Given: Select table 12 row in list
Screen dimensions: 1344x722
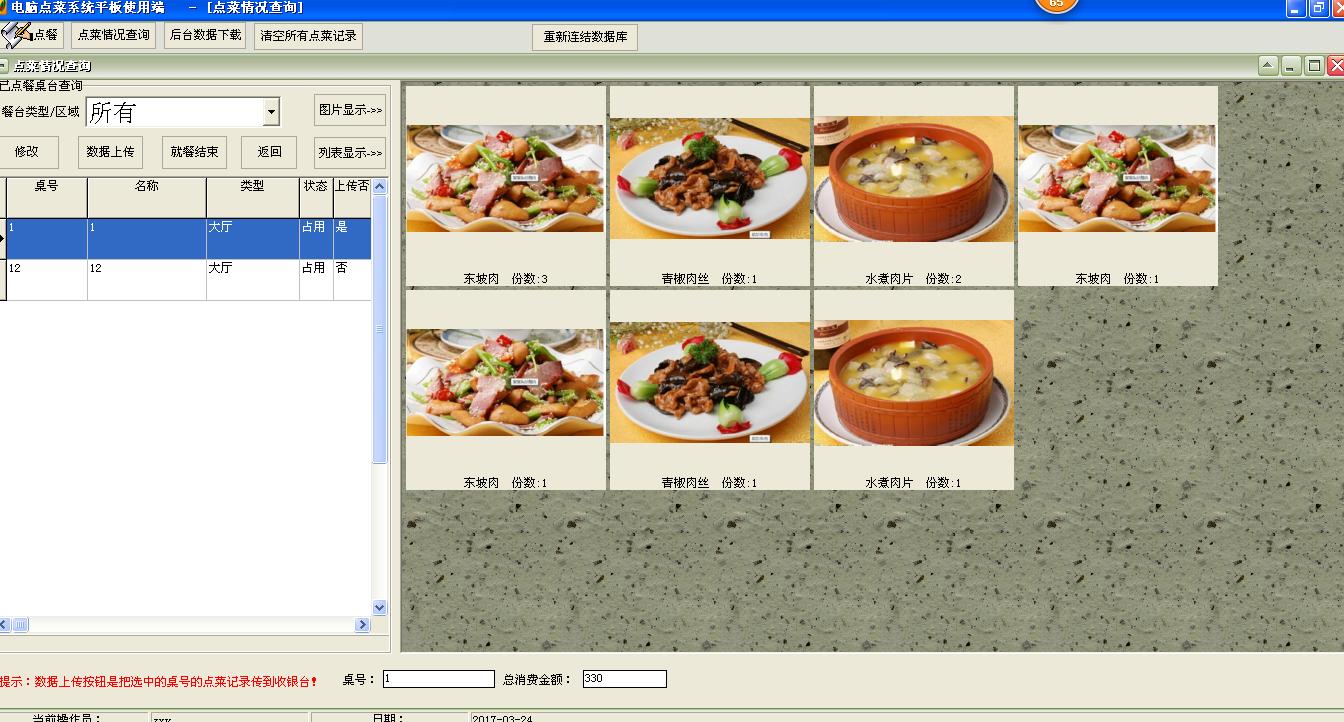Looking at the screenshot, I should (x=150, y=279).
